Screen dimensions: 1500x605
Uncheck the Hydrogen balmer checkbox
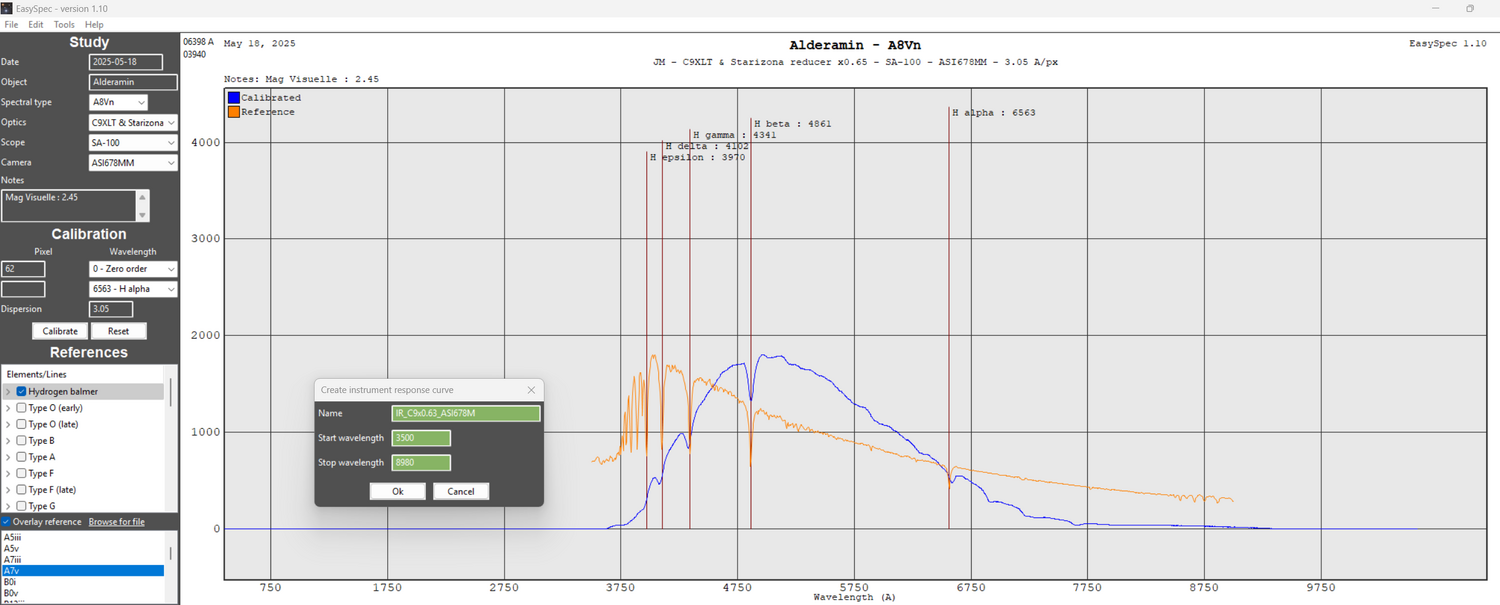tap(22, 392)
